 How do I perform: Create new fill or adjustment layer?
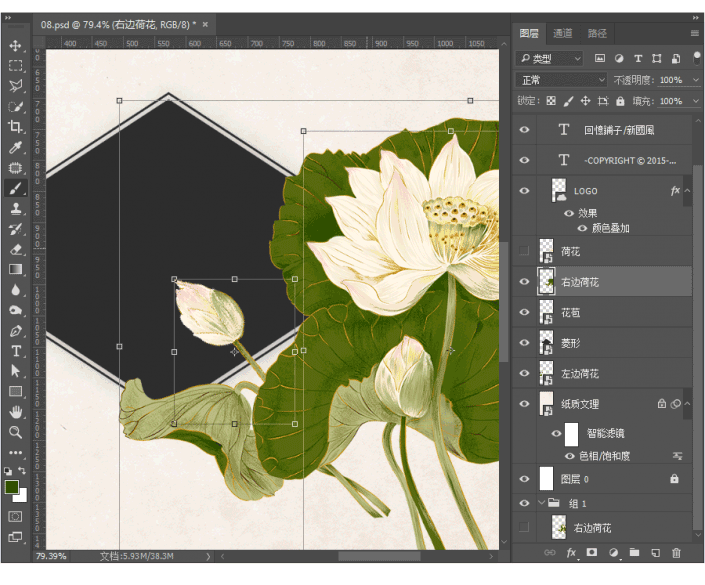[613, 553]
